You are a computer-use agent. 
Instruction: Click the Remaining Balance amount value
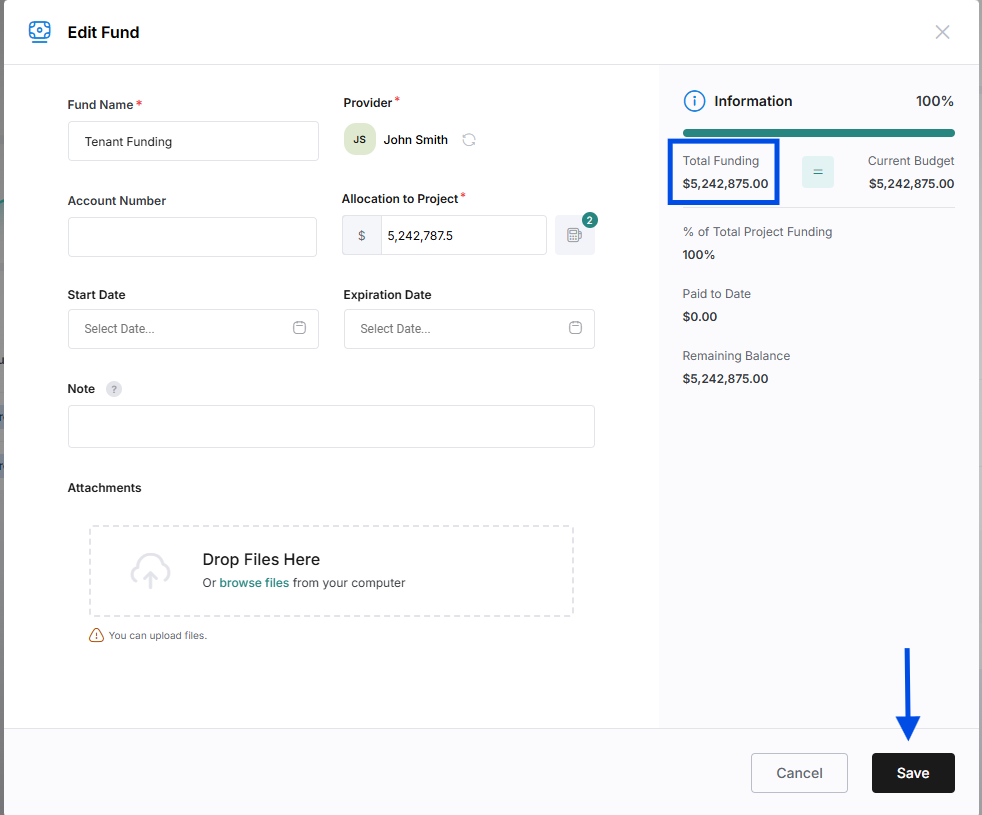(725, 378)
